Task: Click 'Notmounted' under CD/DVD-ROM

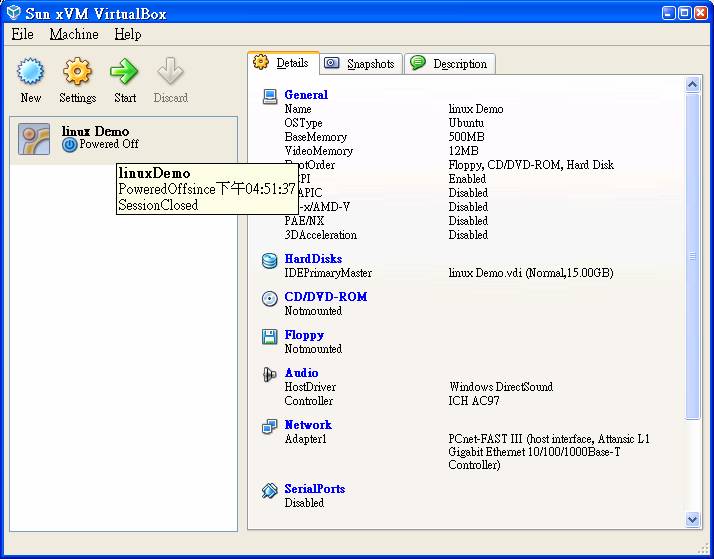Action: pos(313,311)
